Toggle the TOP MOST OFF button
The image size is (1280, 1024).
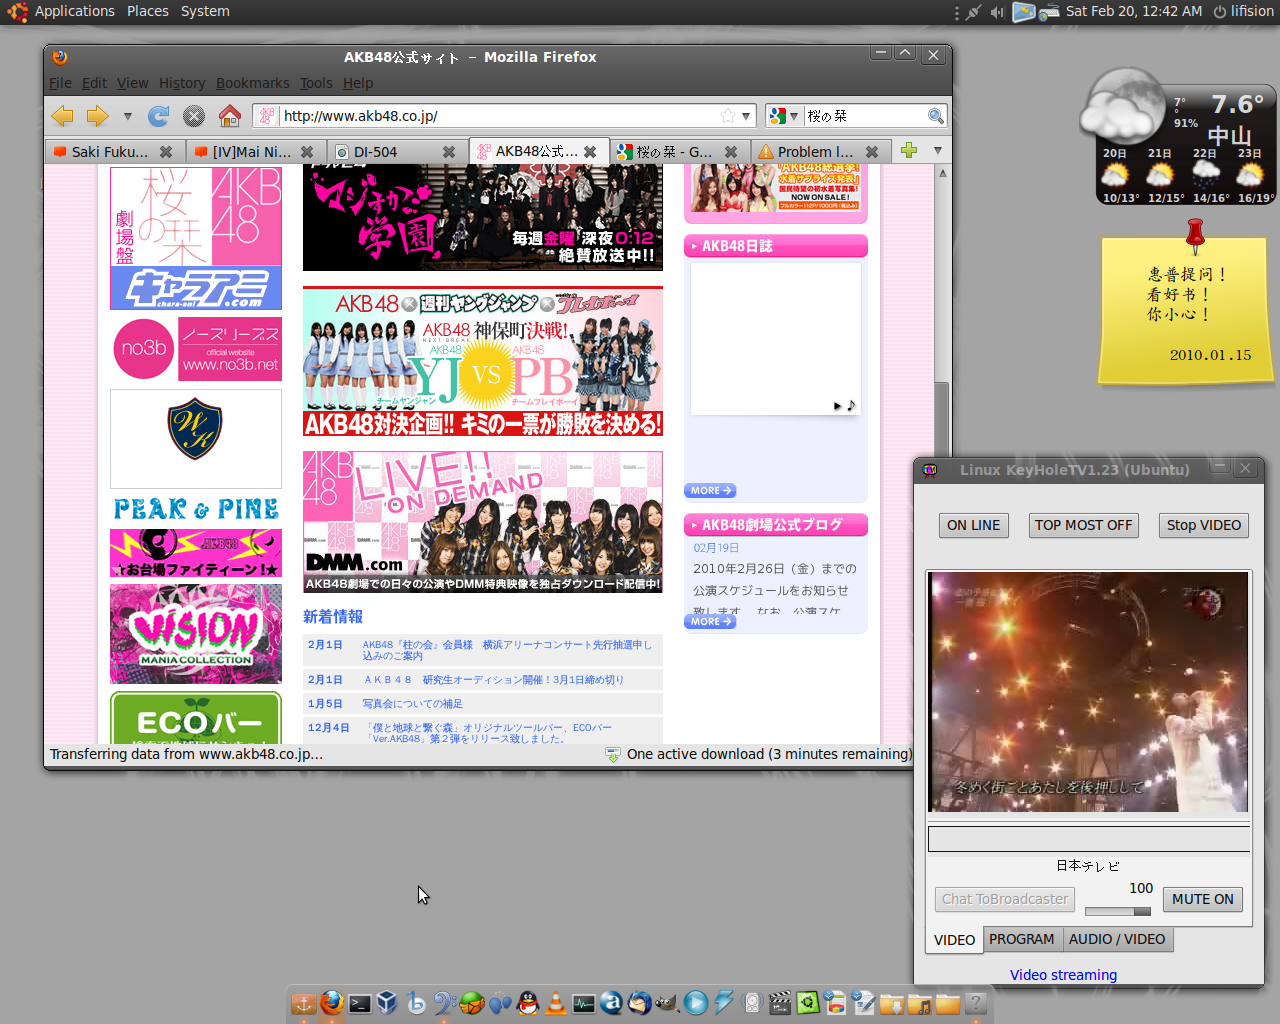1083,525
